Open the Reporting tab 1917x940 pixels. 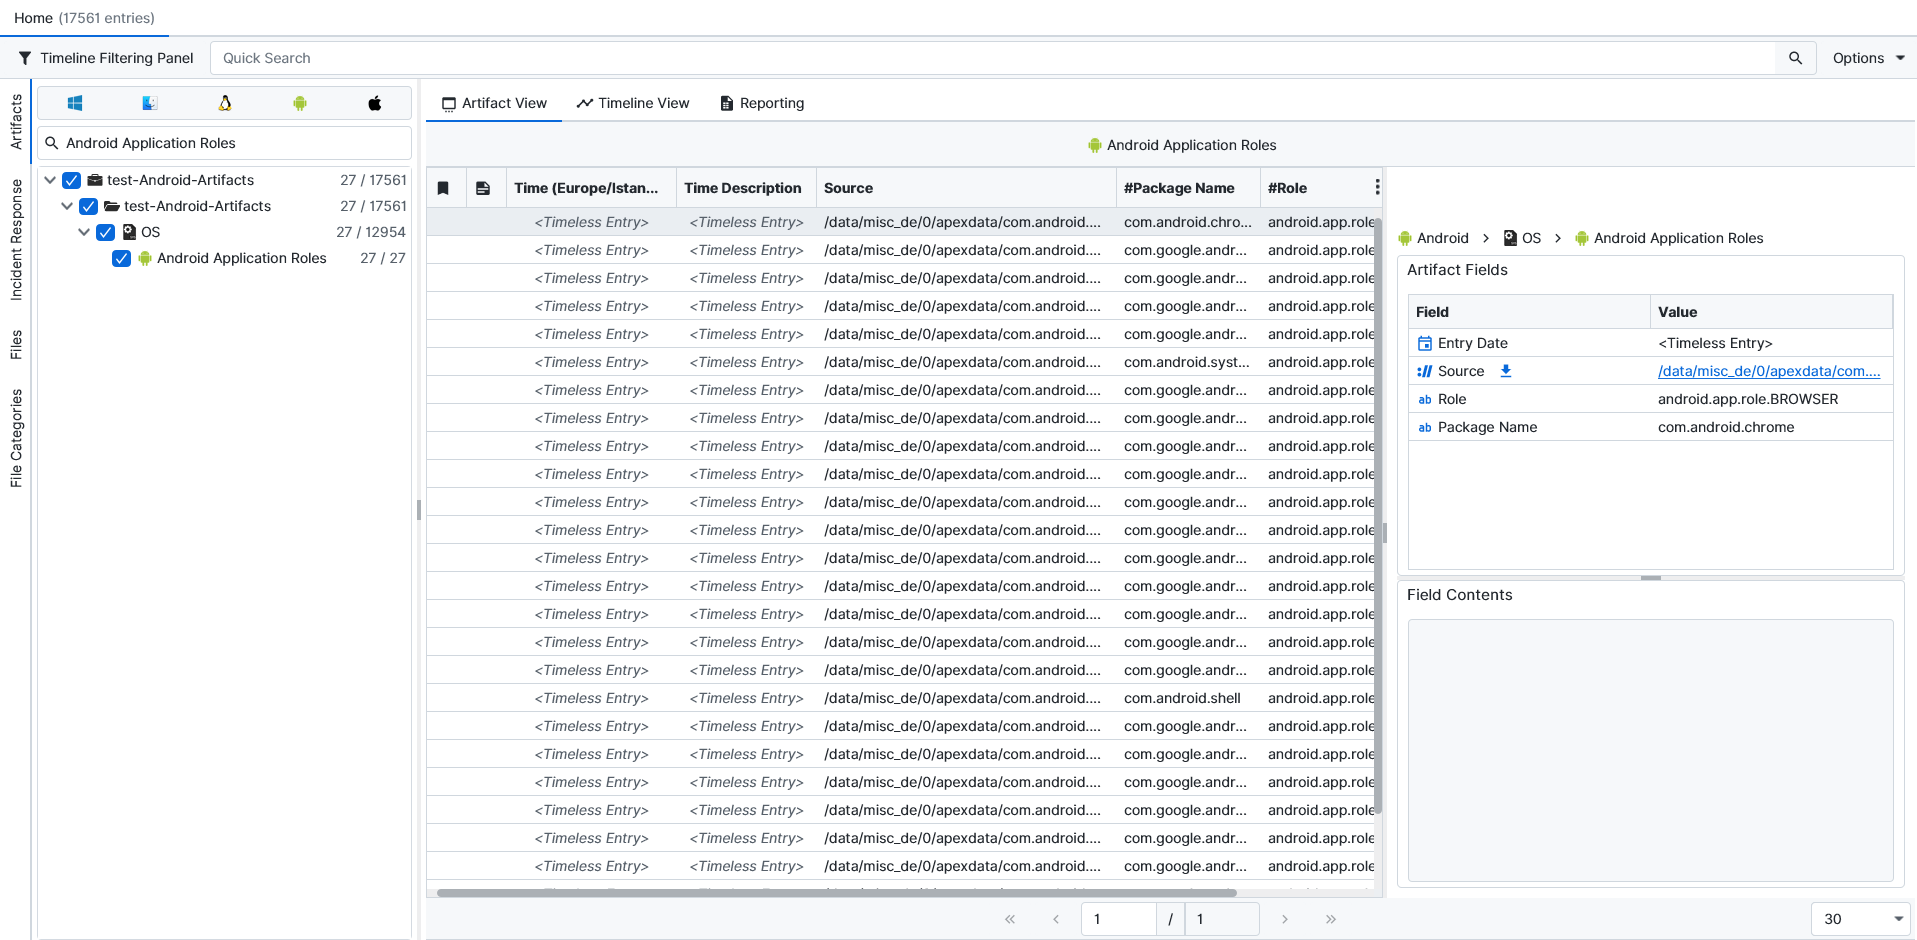pos(762,103)
